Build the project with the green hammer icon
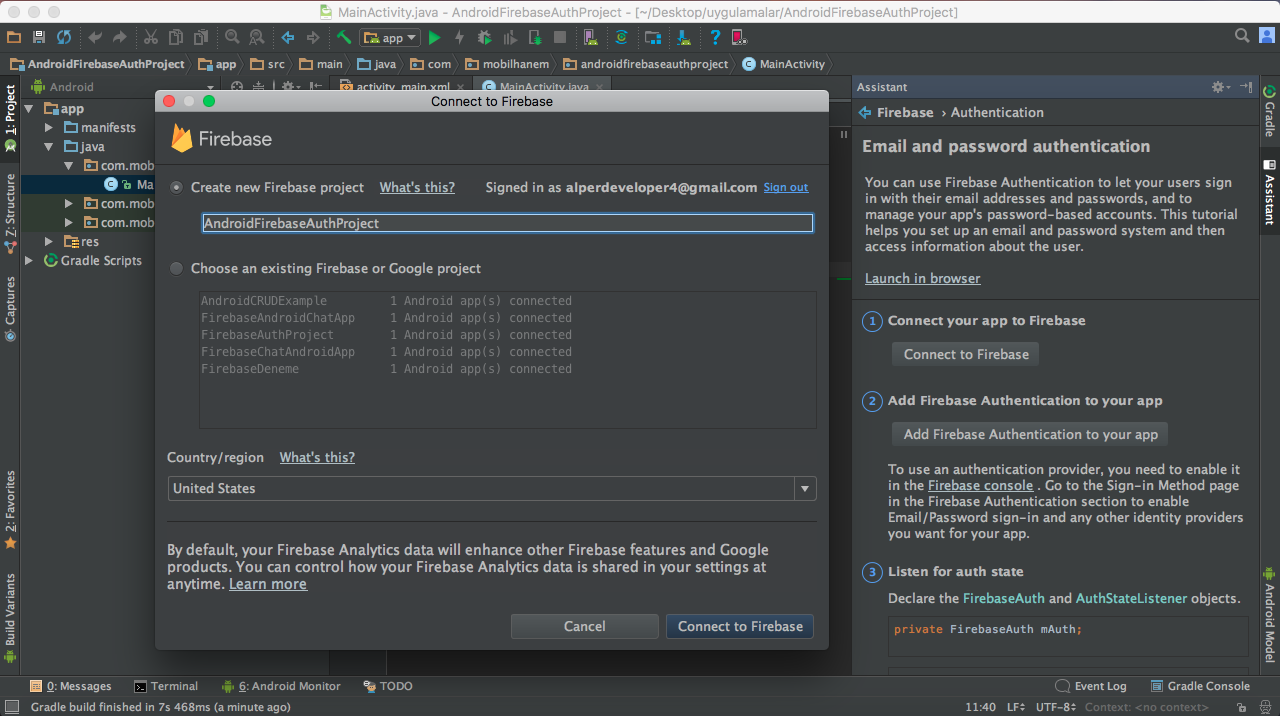The image size is (1280, 716). (343, 38)
